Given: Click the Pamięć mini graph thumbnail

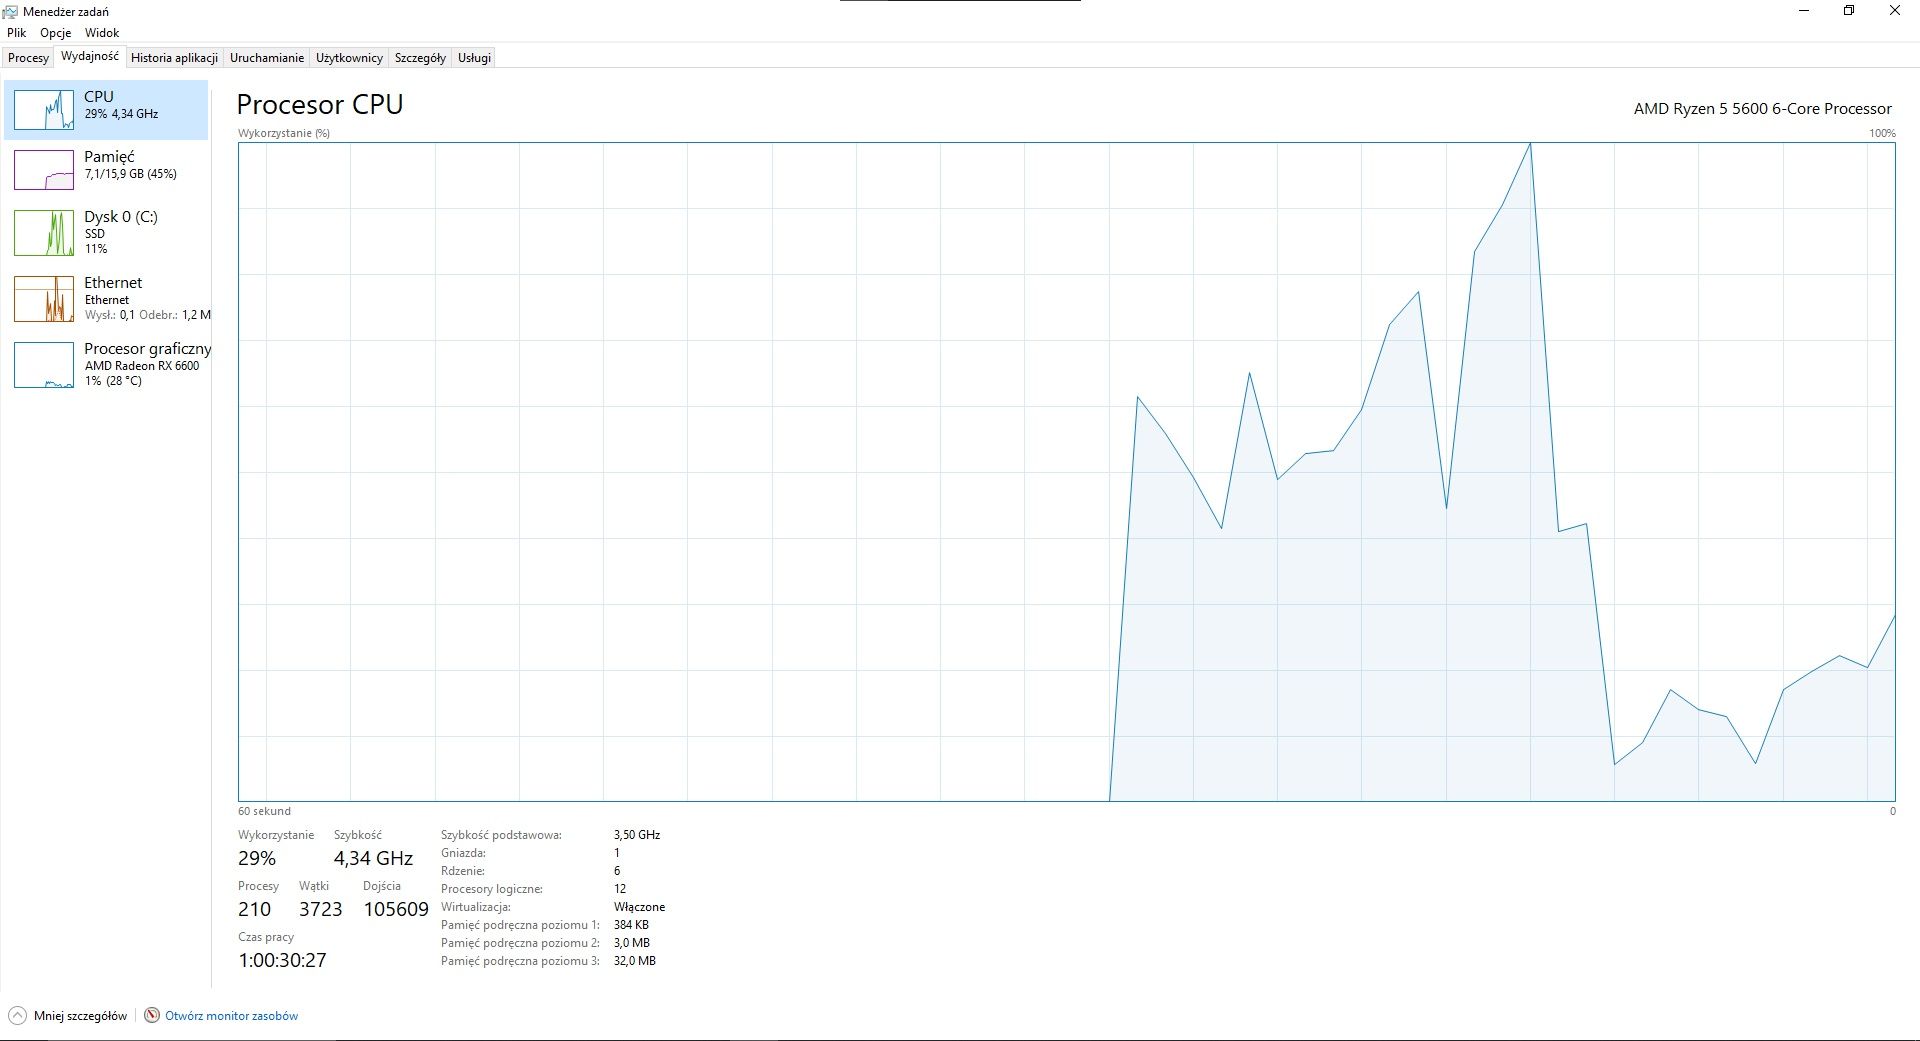Looking at the screenshot, I should click(x=44, y=170).
